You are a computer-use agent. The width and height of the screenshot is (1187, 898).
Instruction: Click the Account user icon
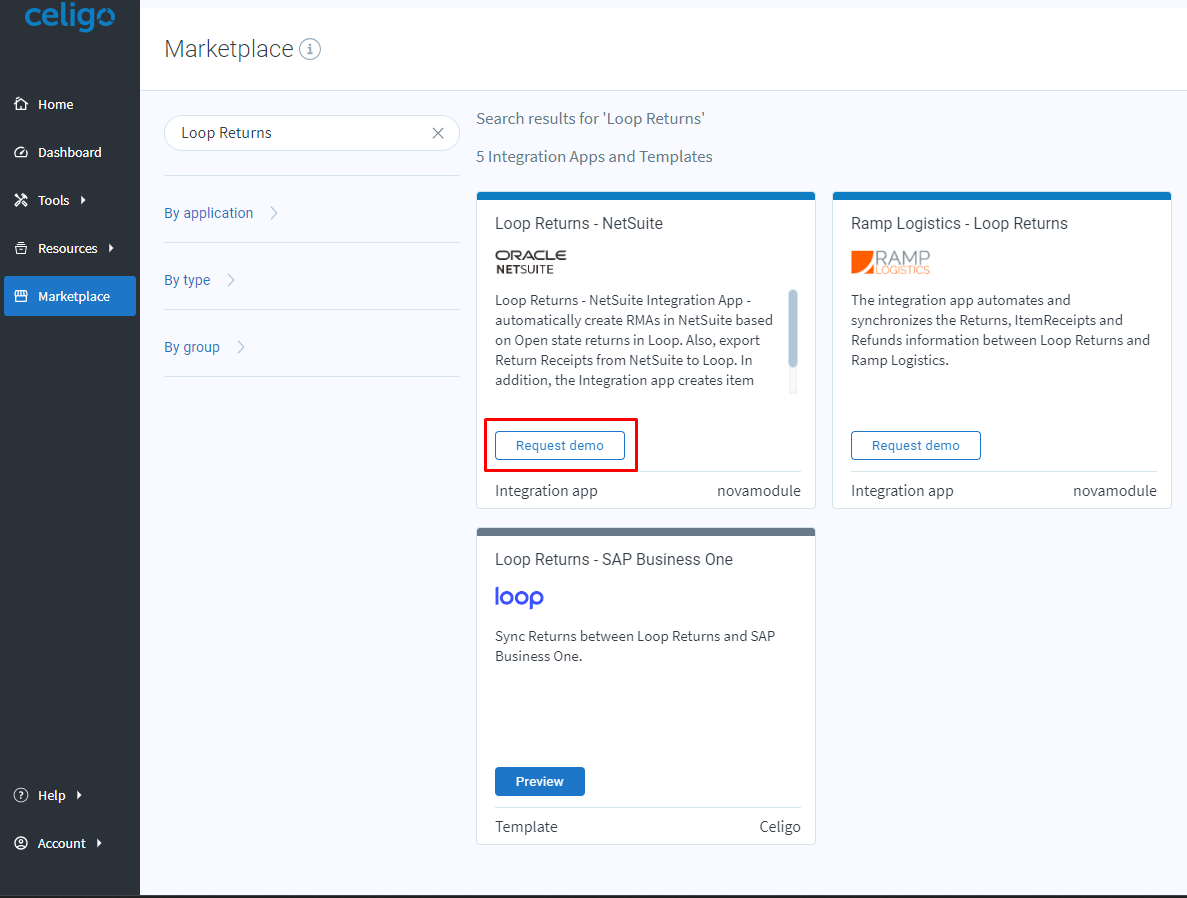[x=21, y=843]
